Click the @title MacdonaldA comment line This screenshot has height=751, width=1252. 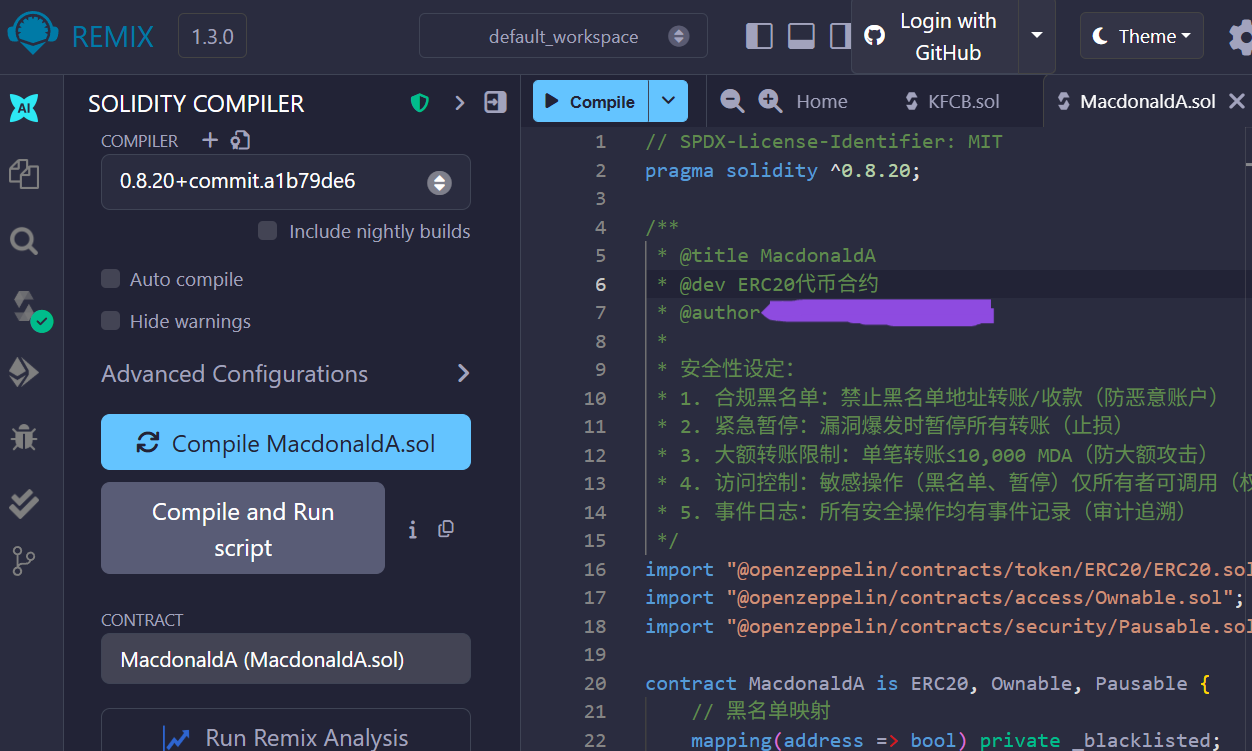[767, 256]
